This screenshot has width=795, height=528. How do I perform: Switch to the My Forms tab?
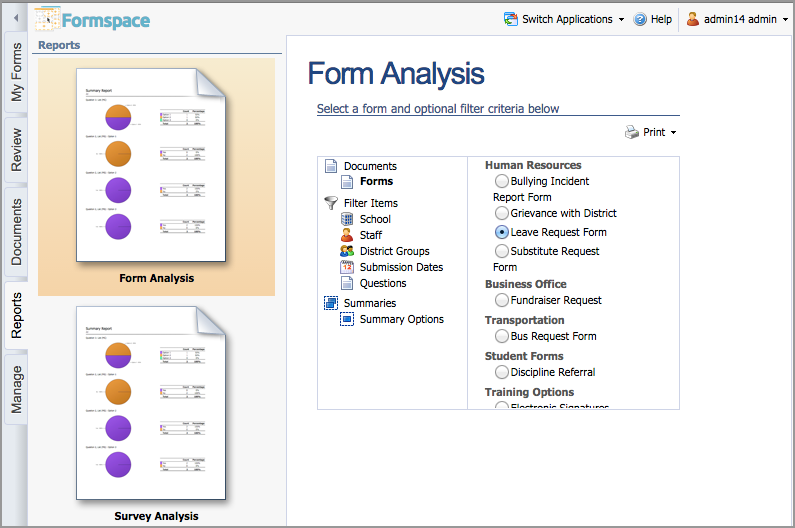click(x=16, y=72)
